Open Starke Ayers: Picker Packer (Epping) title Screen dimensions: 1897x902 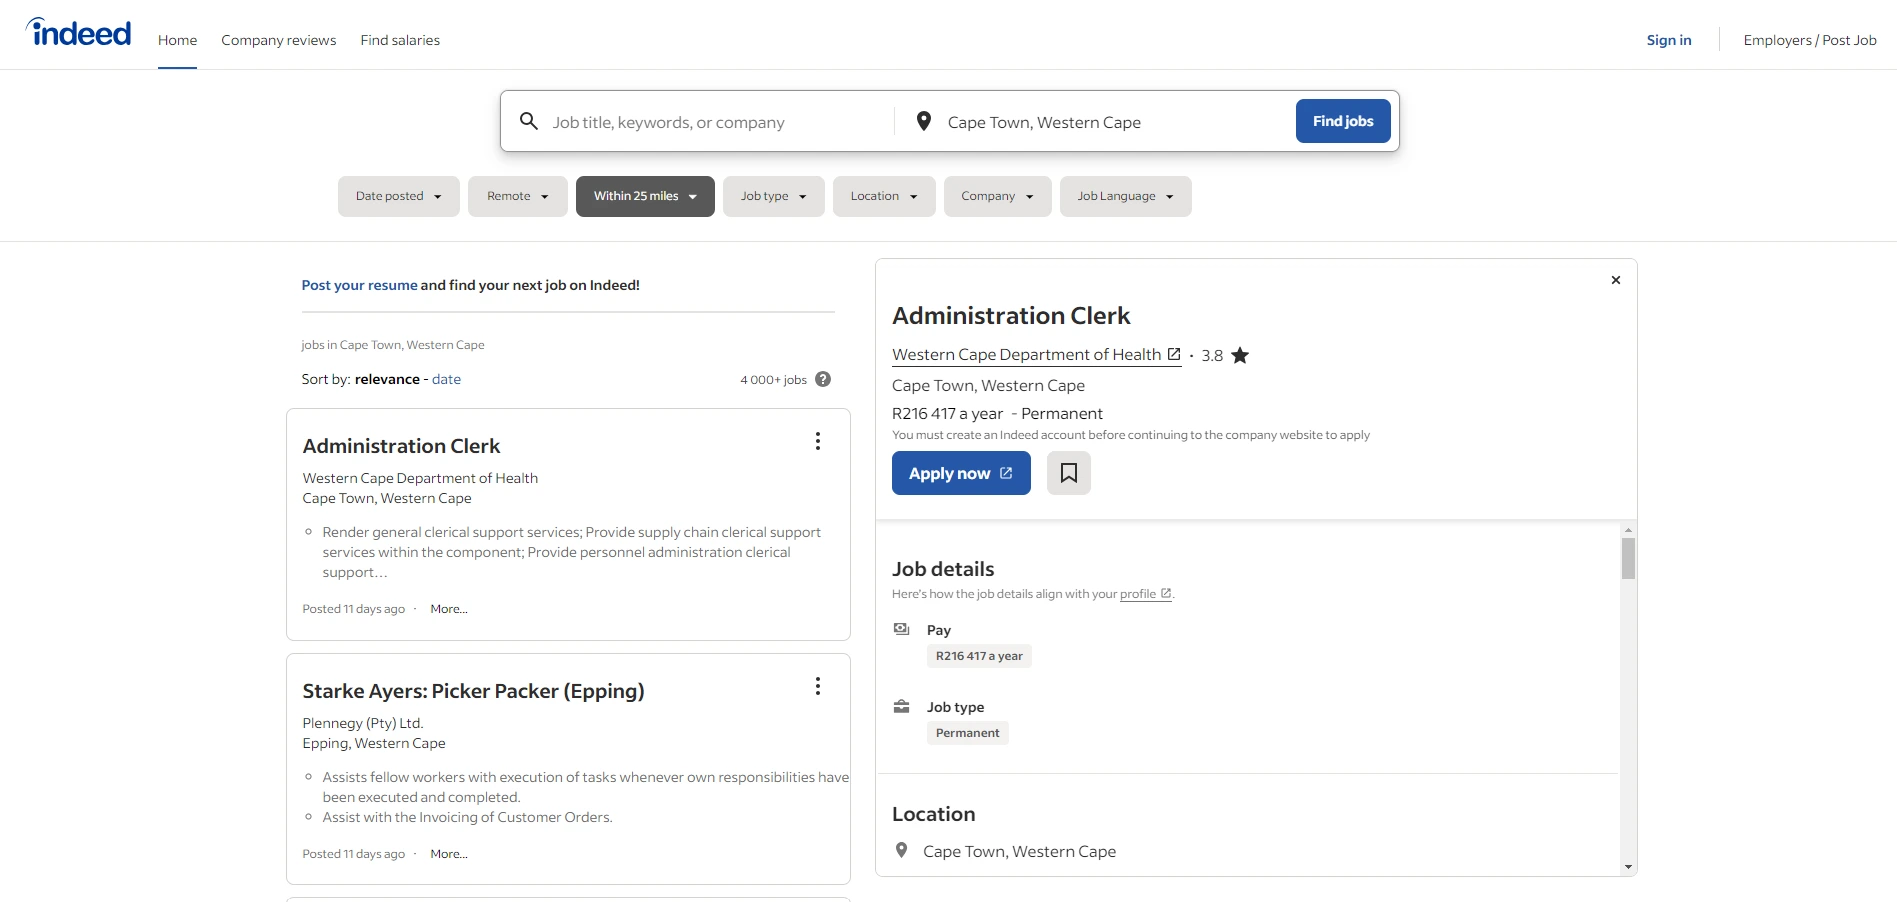pos(473,691)
